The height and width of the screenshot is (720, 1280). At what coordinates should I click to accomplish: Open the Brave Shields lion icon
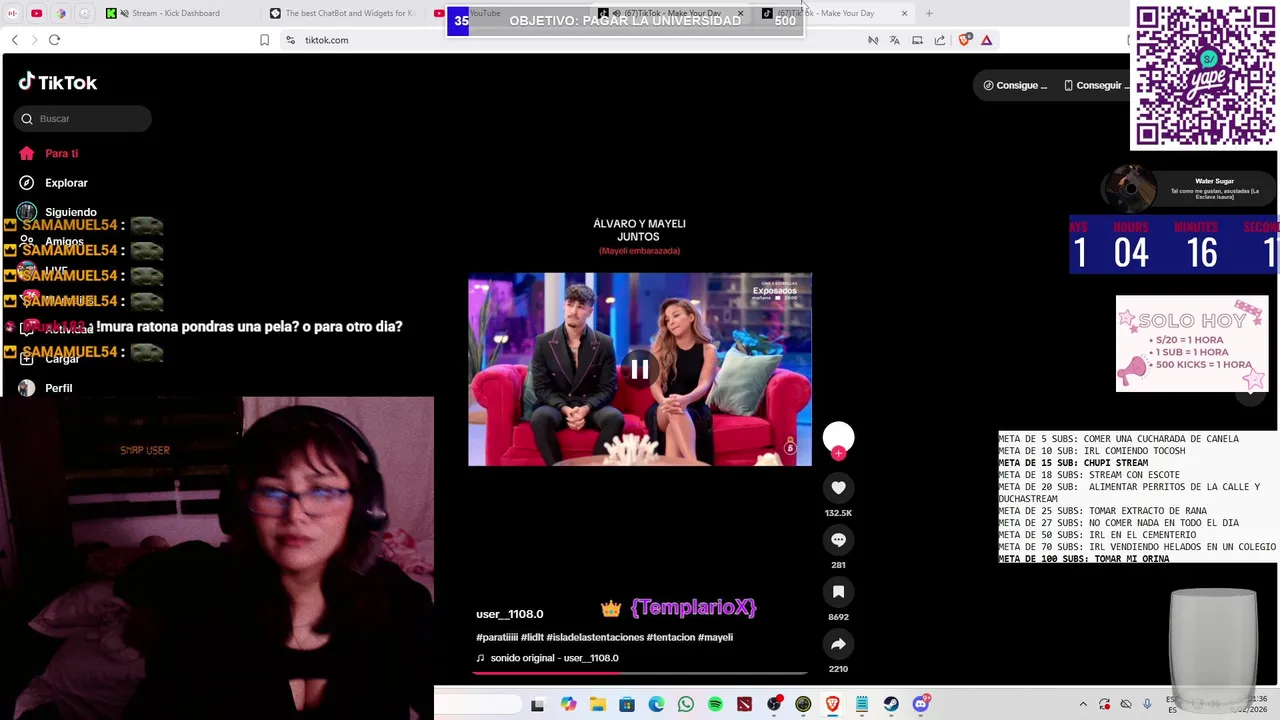(964, 40)
